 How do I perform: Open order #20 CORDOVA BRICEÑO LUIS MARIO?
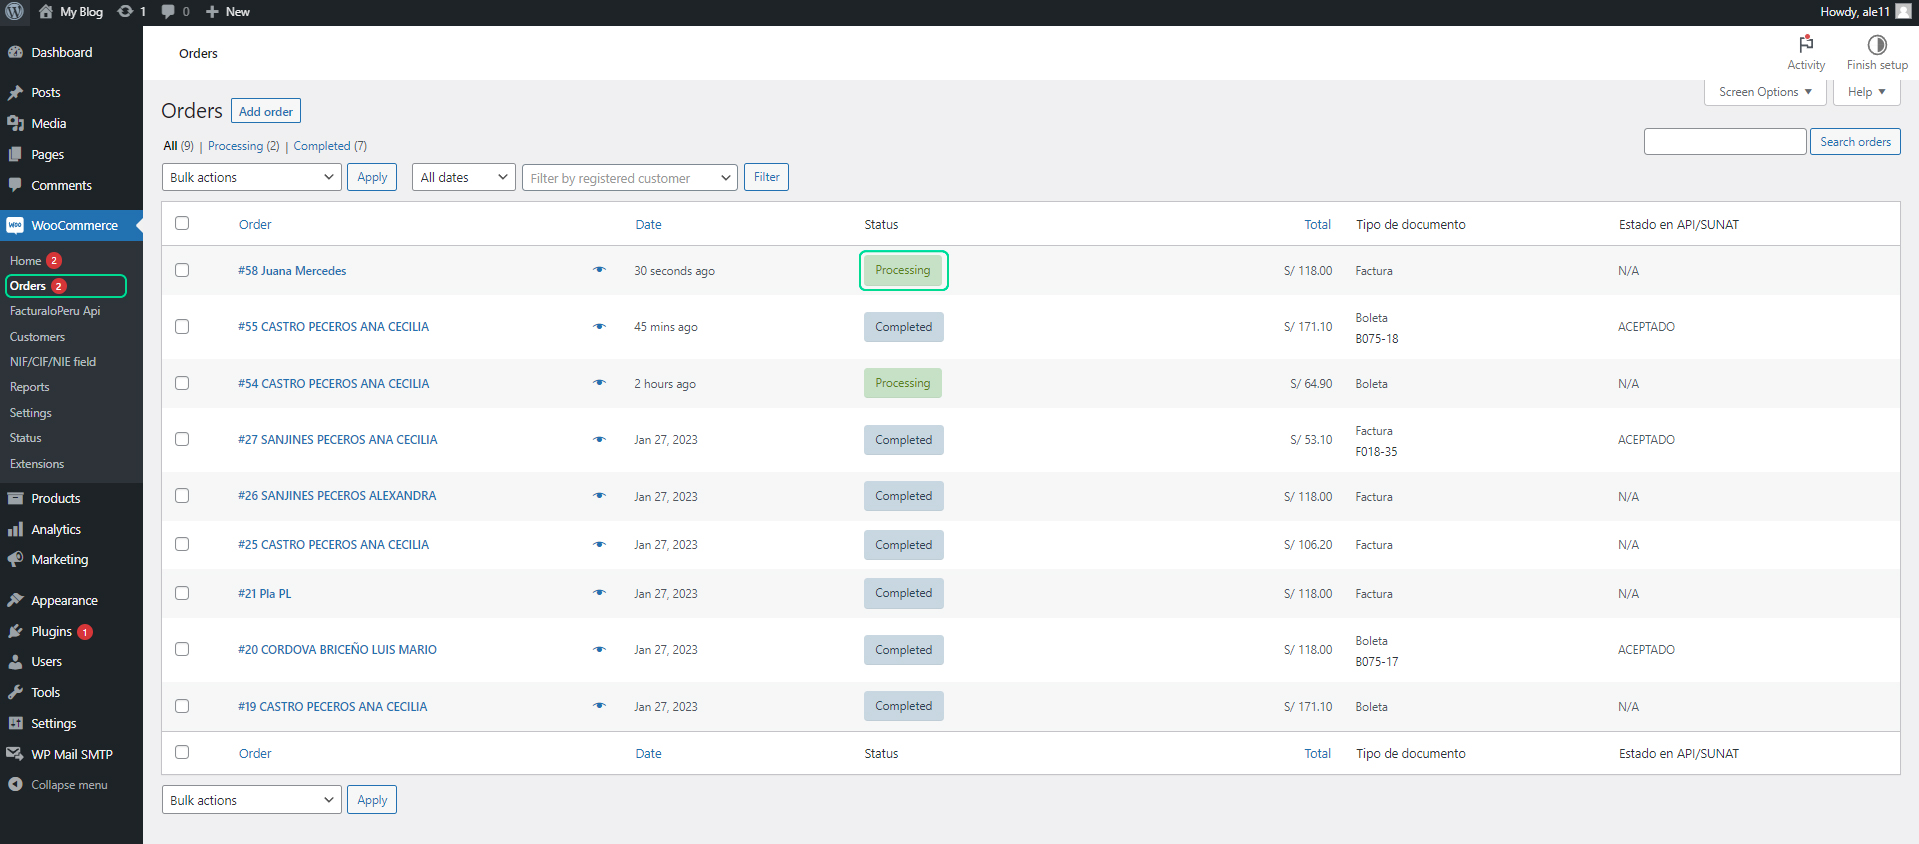click(x=337, y=650)
